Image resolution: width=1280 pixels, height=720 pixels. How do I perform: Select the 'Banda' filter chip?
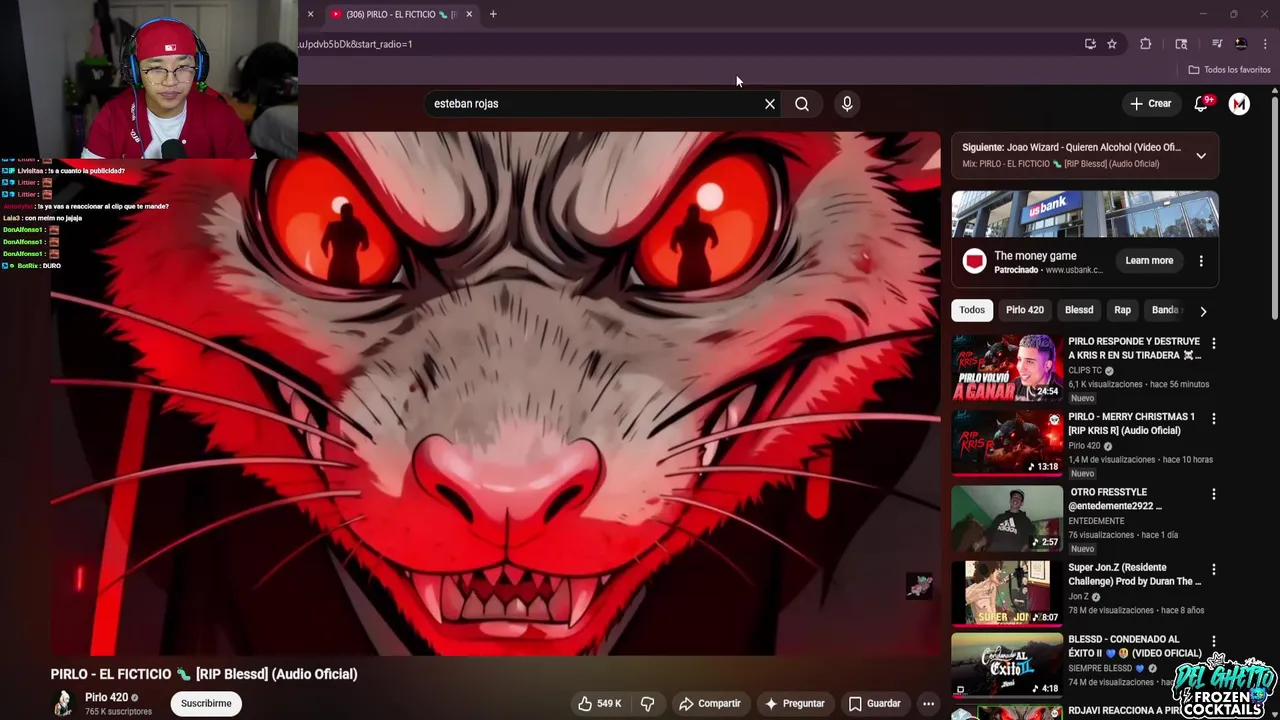1165,310
